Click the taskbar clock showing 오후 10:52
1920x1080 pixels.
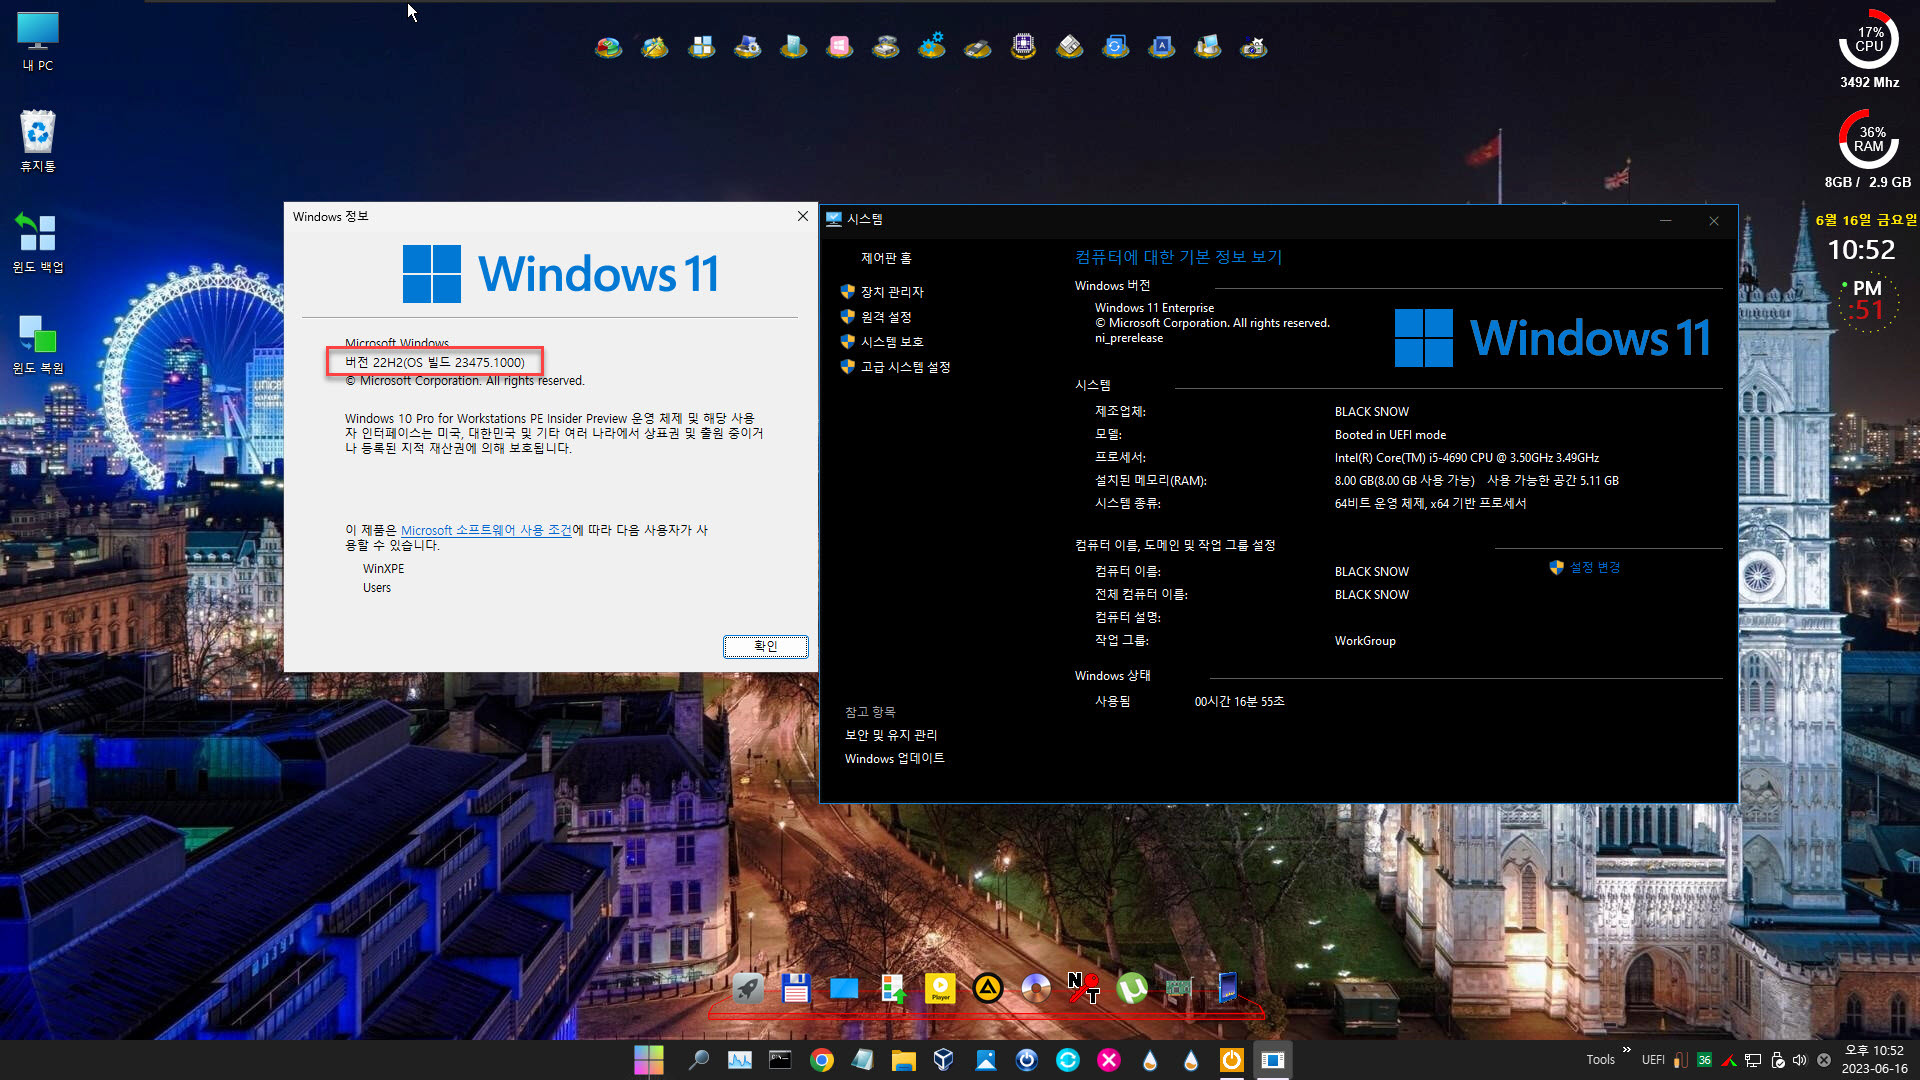point(1875,1059)
